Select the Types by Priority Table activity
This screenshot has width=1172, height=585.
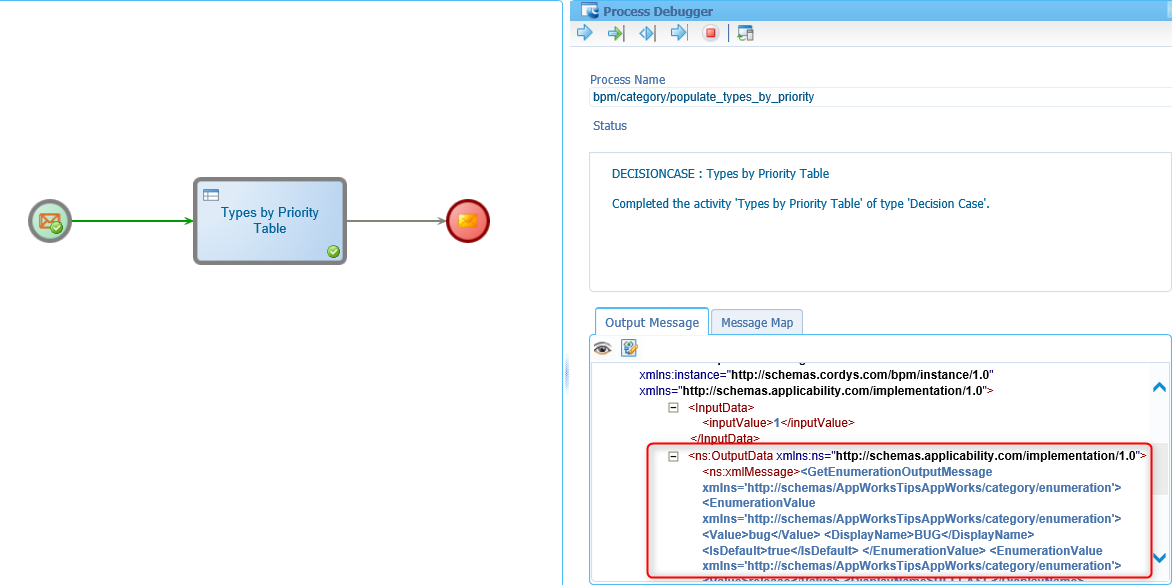coord(270,221)
